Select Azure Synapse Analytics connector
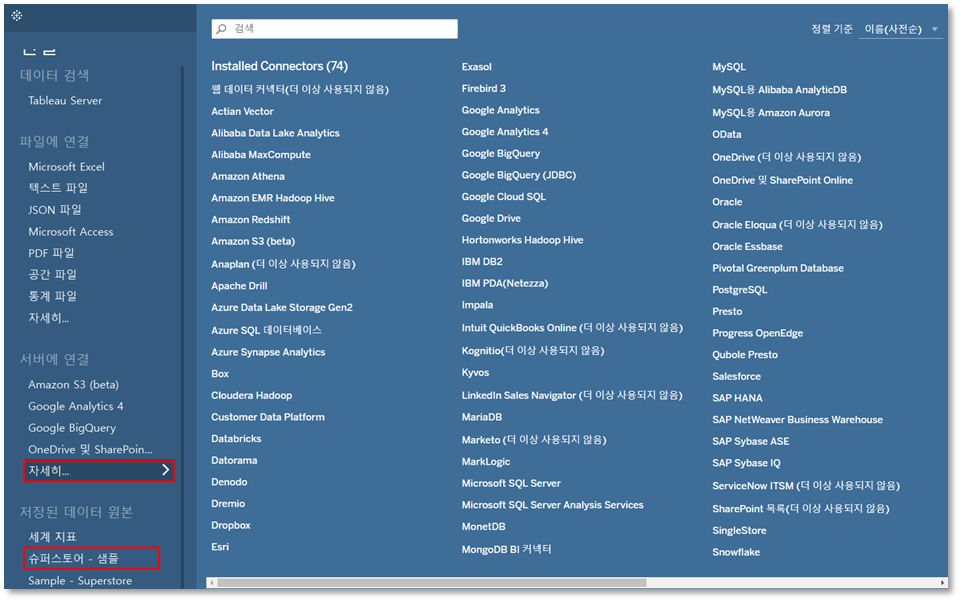This screenshot has width=961, height=602. click(268, 352)
